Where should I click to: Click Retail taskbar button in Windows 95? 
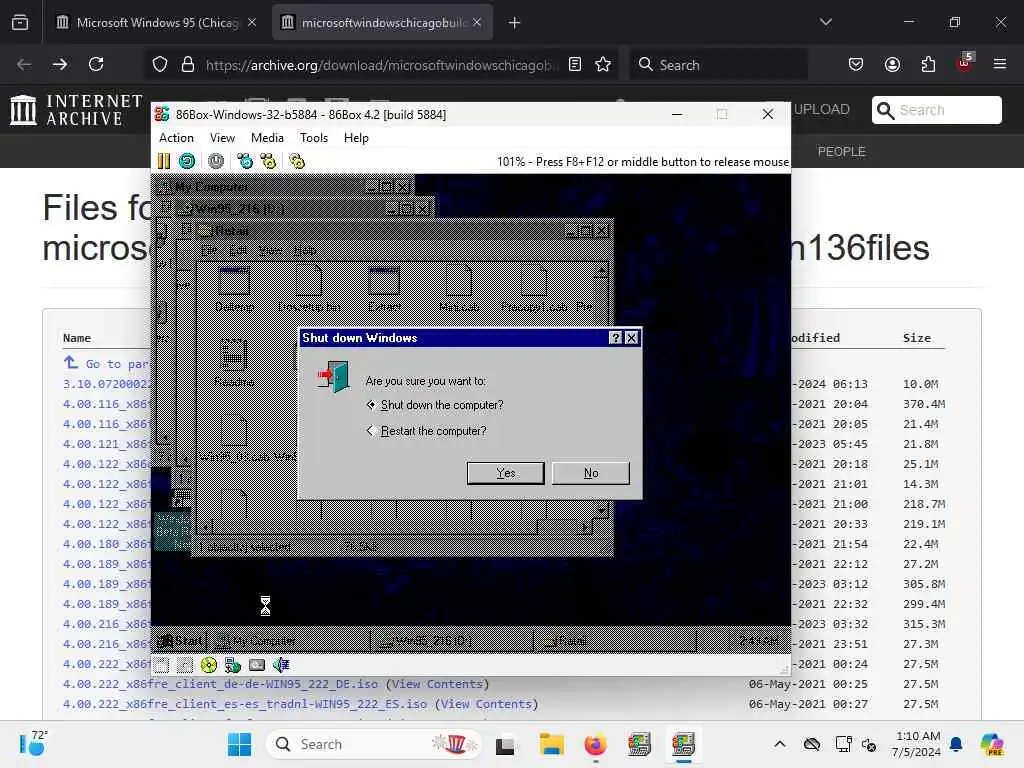[x=614, y=641]
